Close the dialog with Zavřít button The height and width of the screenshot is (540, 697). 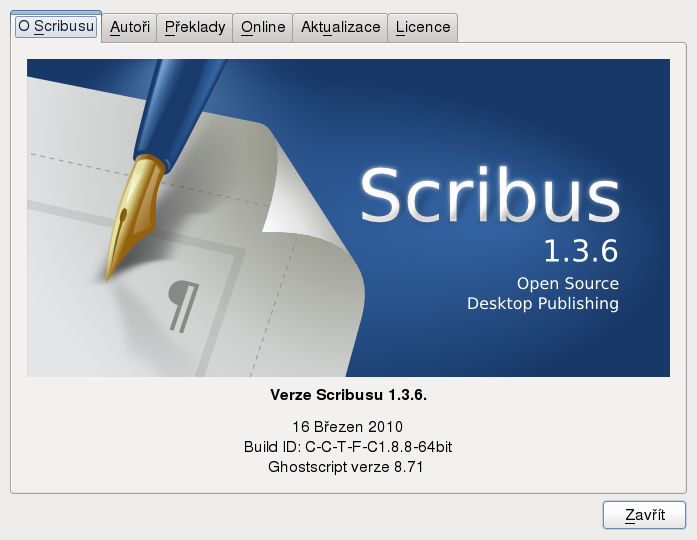coord(644,515)
